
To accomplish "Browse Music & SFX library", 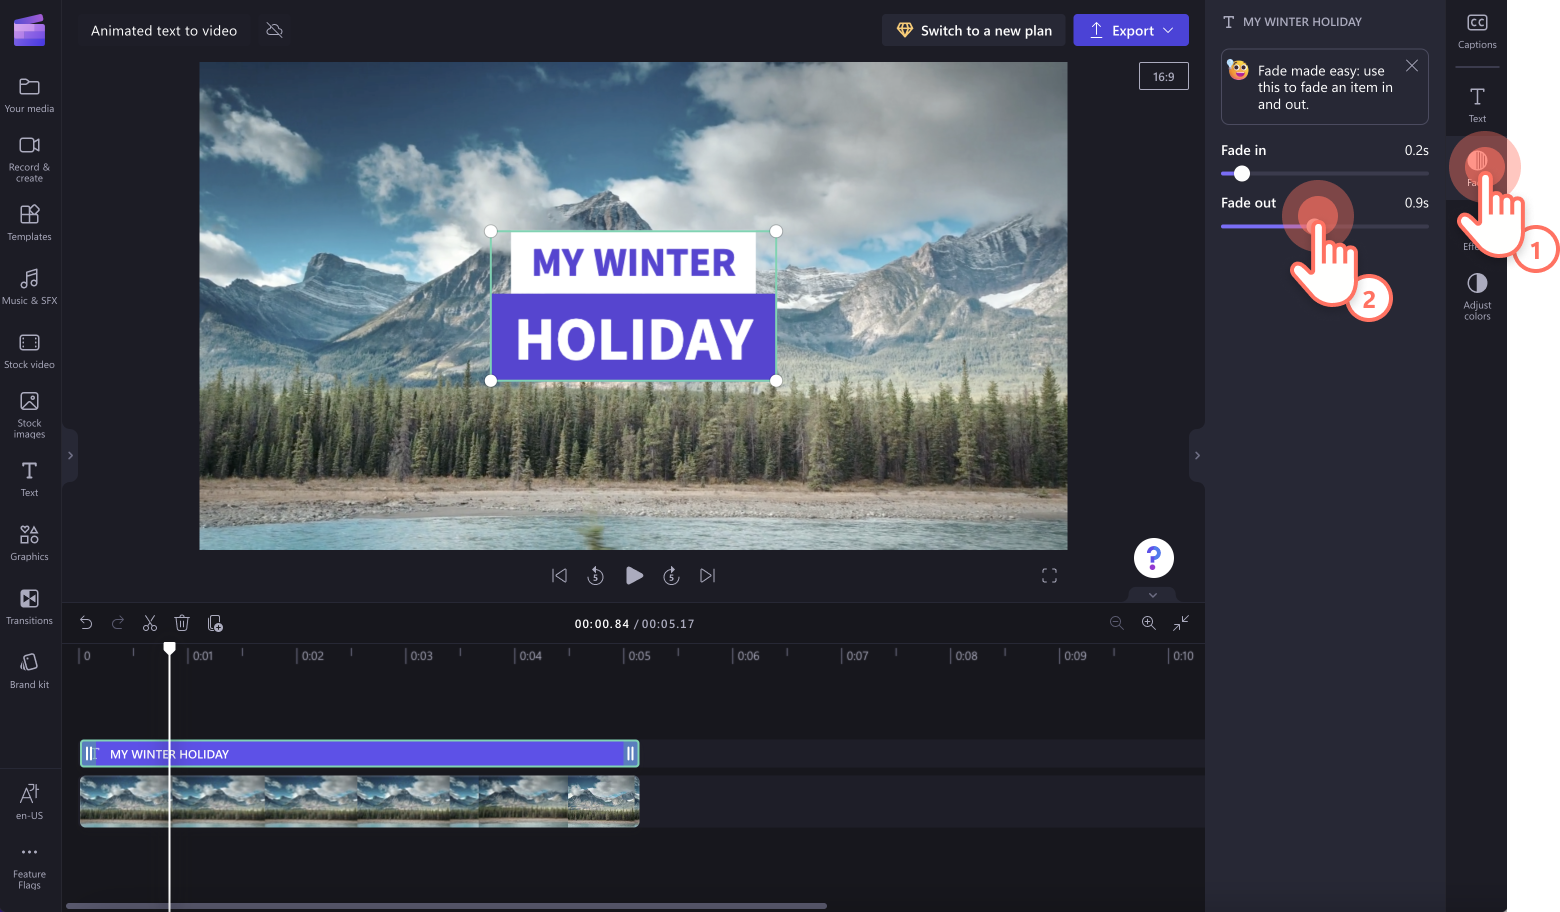I will [x=29, y=286].
